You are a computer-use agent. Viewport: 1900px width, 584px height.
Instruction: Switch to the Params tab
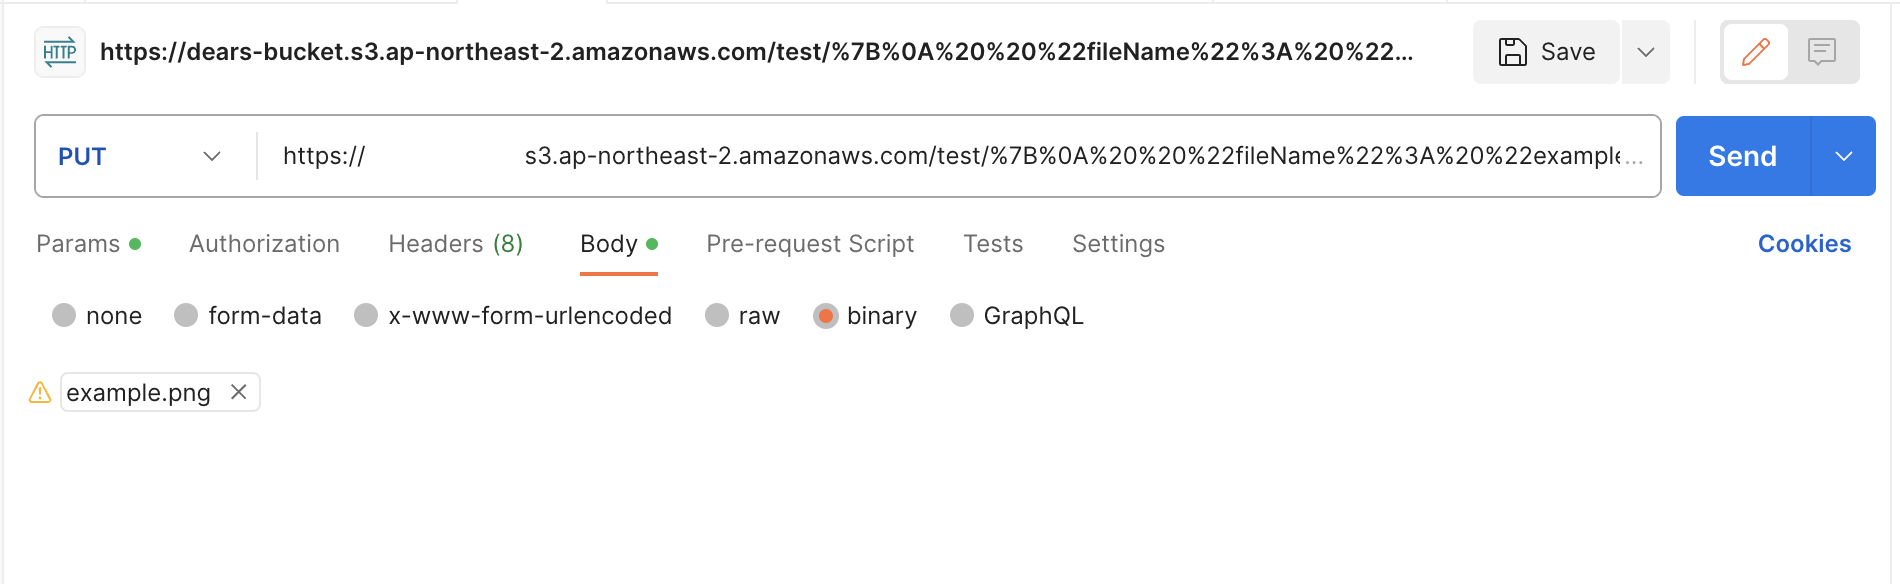click(88, 244)
